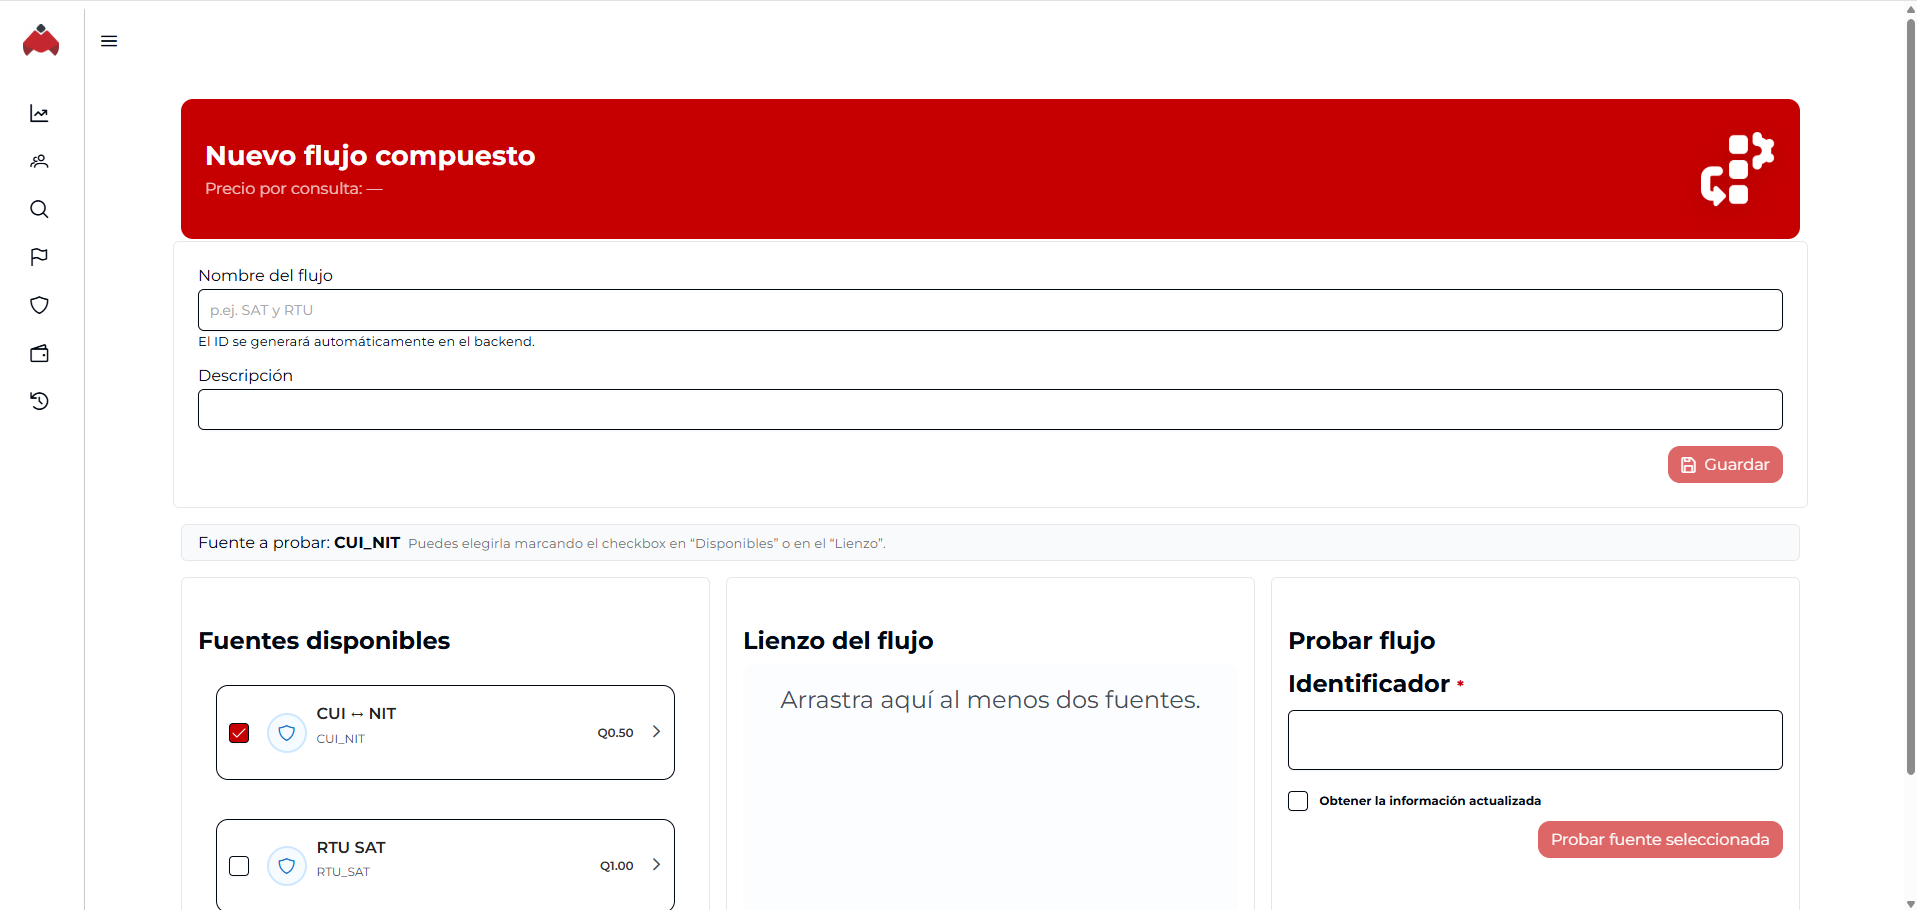Click the flag icon in the sidebar
1917x910 pixels.
point(40,257)
